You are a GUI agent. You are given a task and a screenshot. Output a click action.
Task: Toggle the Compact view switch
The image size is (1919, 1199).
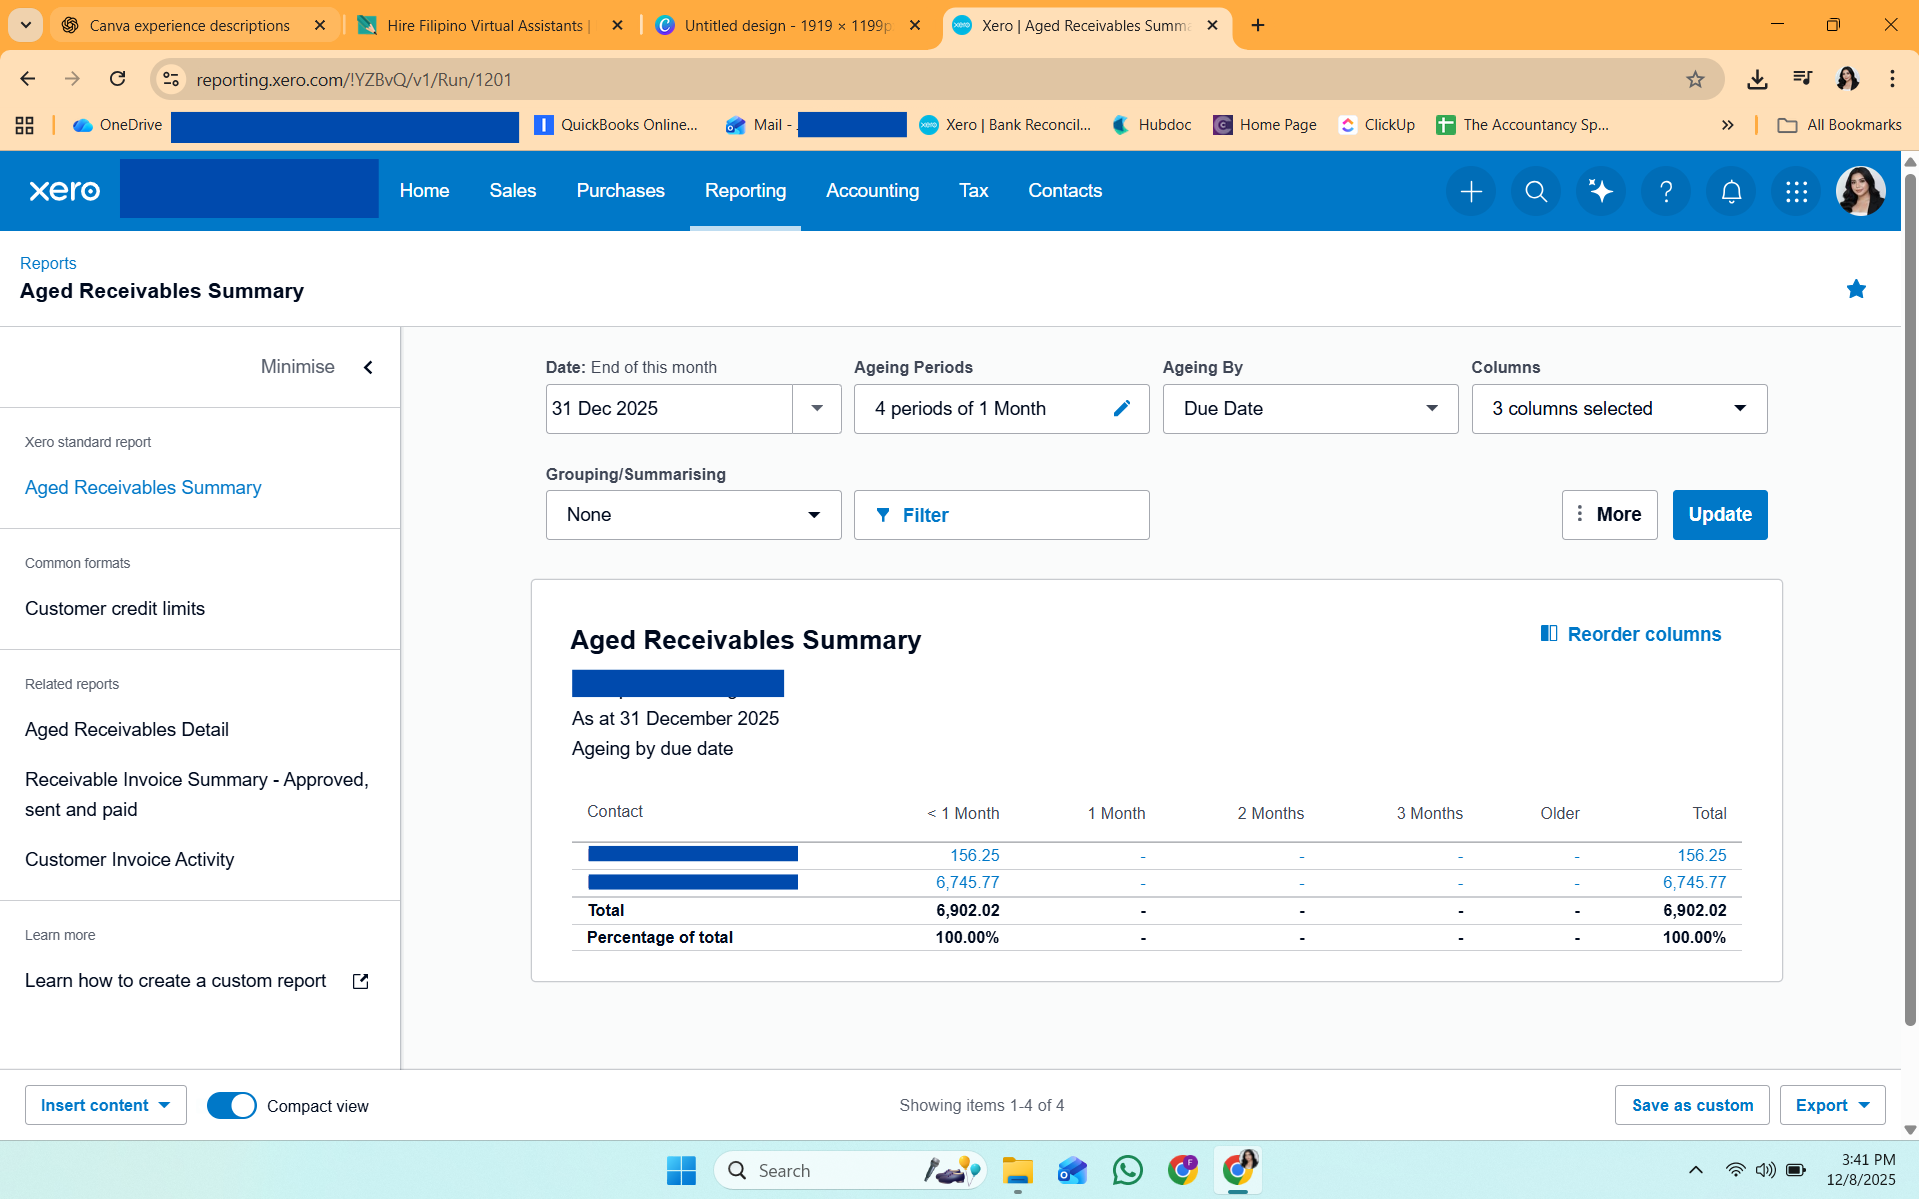coord(232,1105)
